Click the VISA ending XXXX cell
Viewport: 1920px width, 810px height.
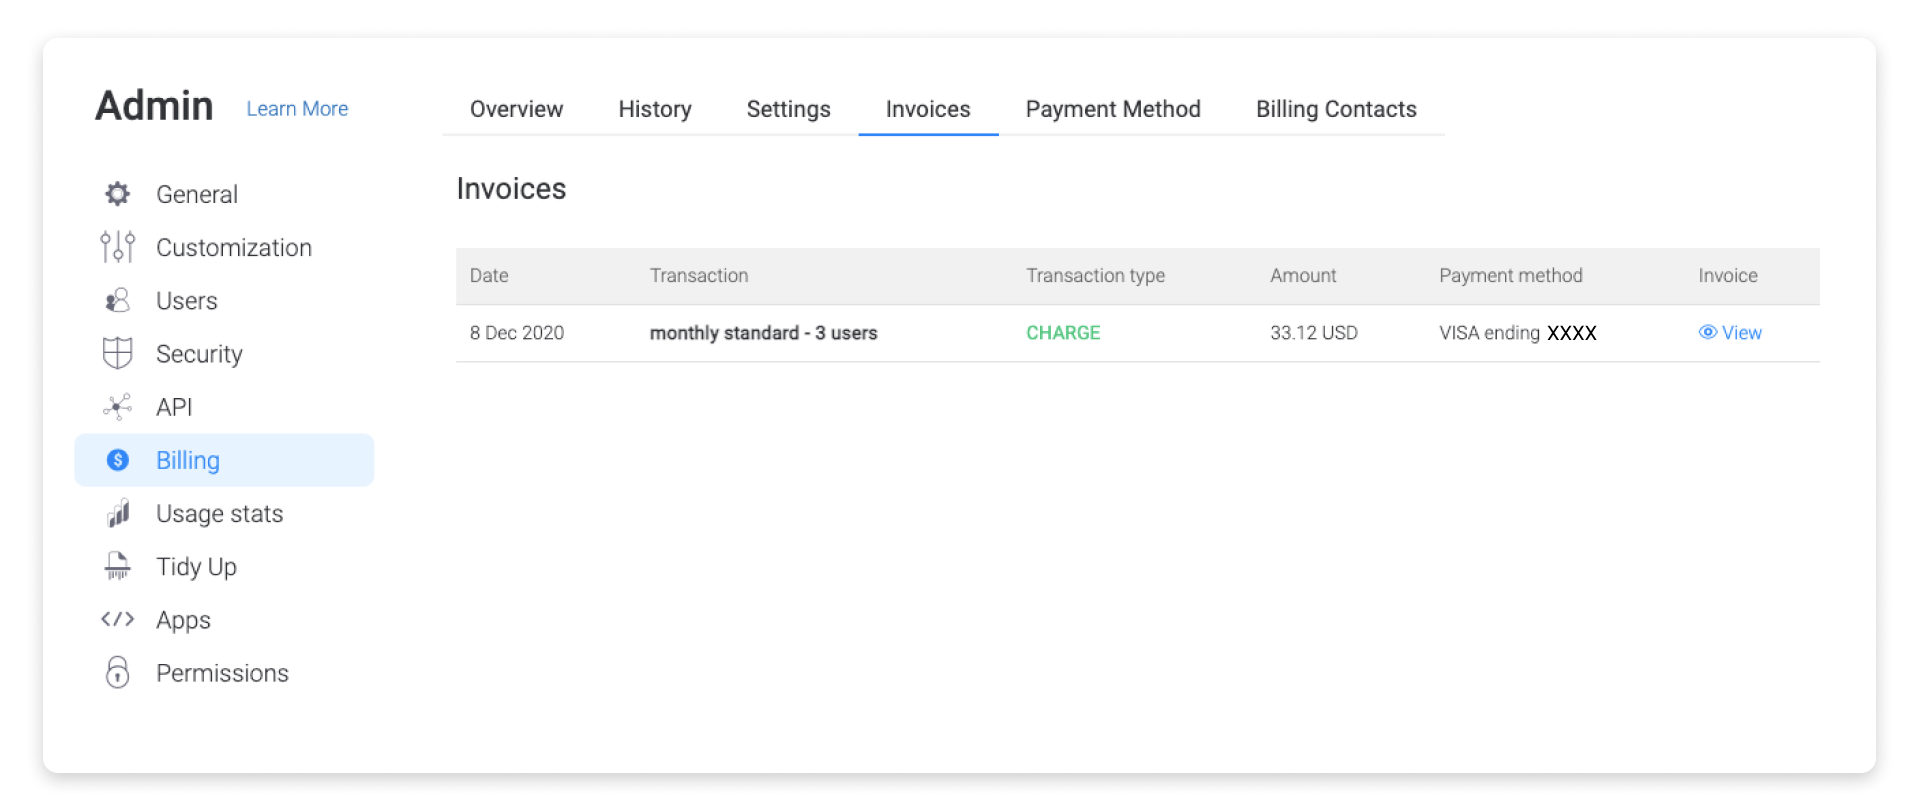click(1518, 332)
